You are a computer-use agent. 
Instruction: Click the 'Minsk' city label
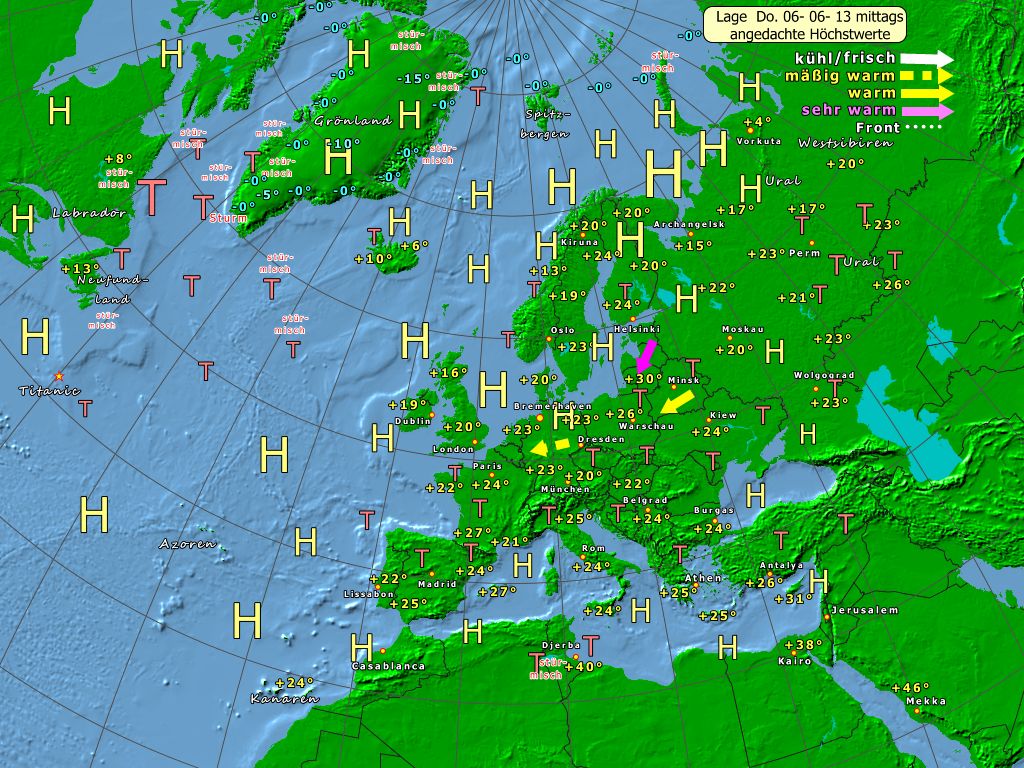coord(684,380)
